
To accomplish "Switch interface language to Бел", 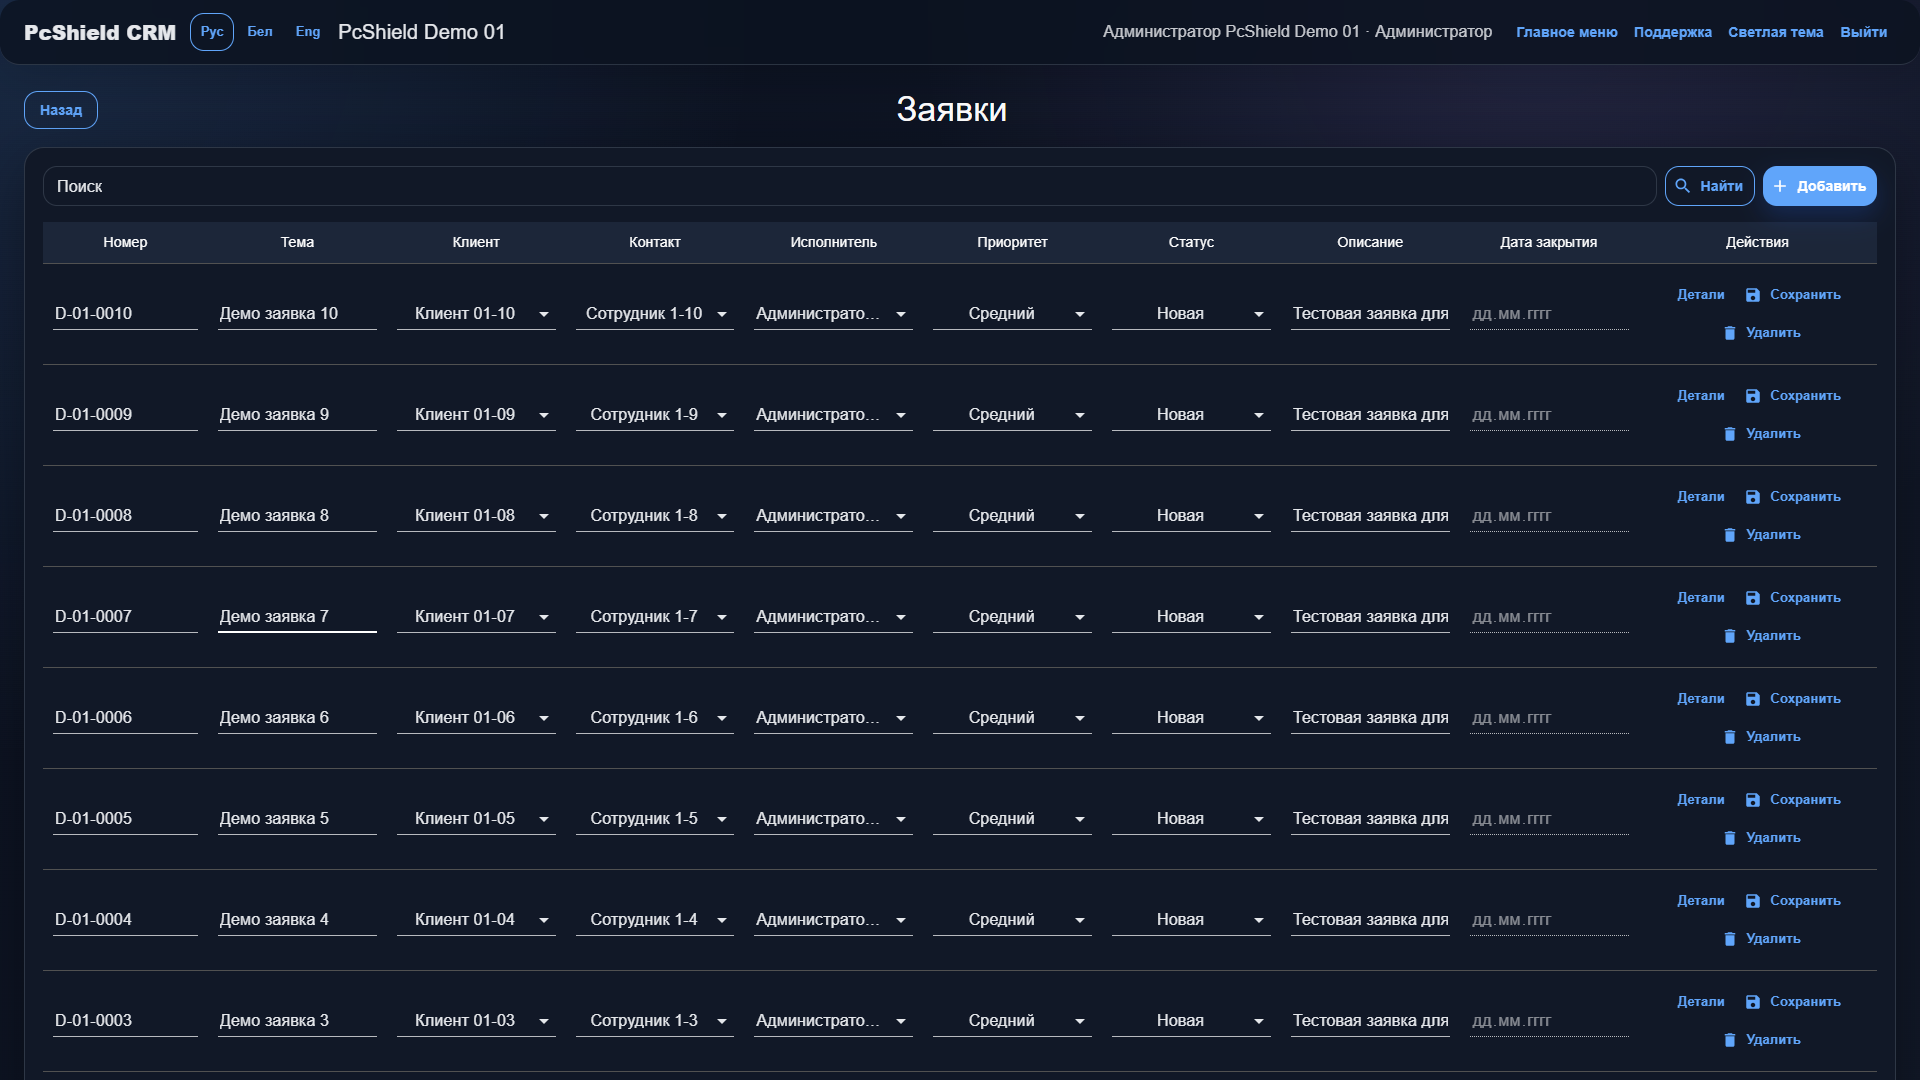I will 260,32.
